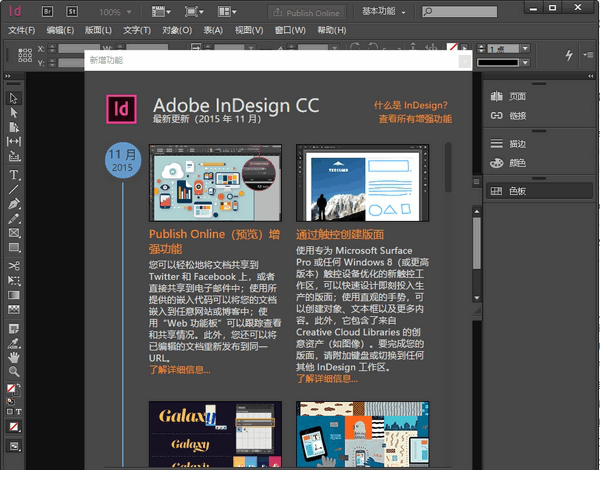Click Publish Online（预览）增强功能 heading link

(214, 241)
